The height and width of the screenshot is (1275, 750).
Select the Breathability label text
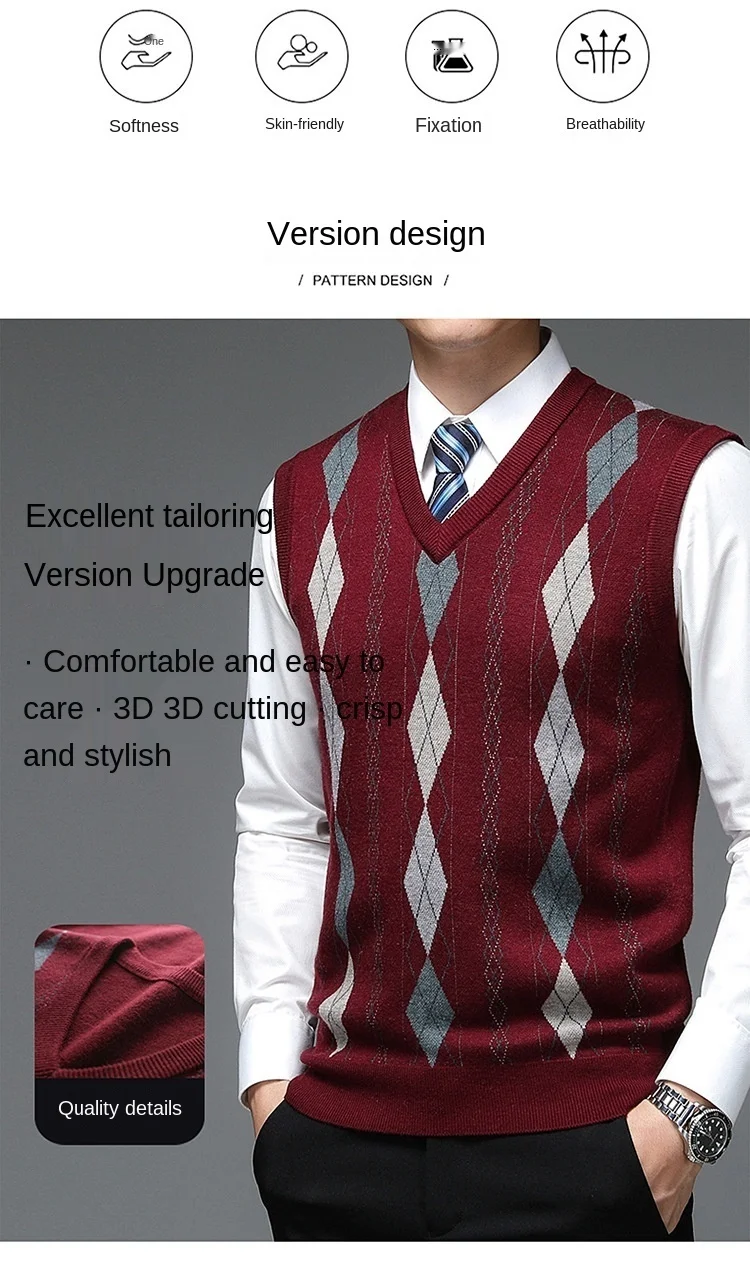[x=605, y=124]
